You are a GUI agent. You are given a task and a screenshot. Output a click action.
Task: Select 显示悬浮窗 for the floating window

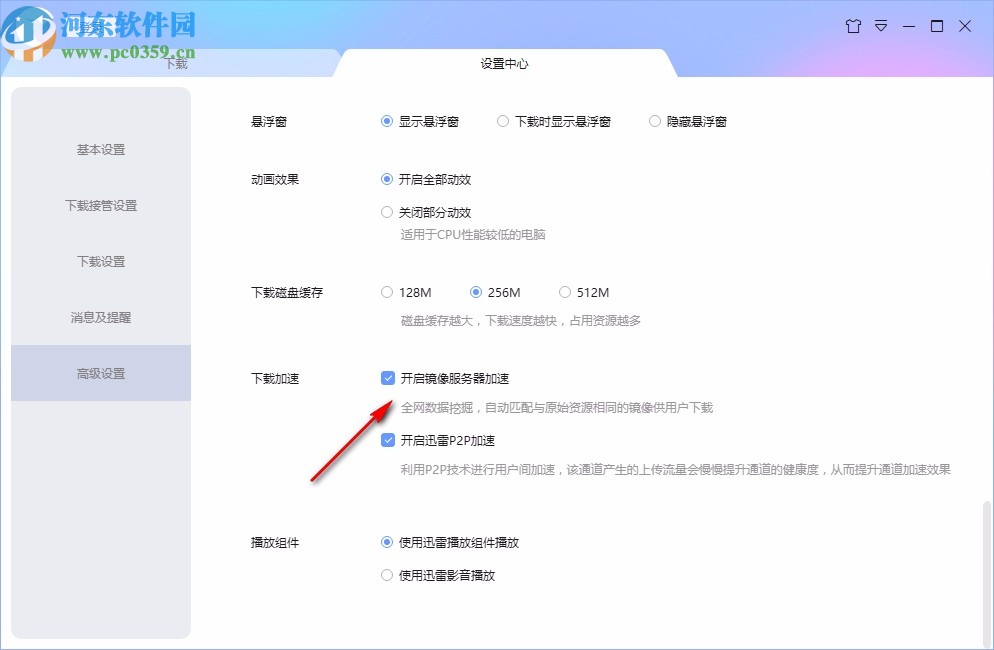(387, 120)
